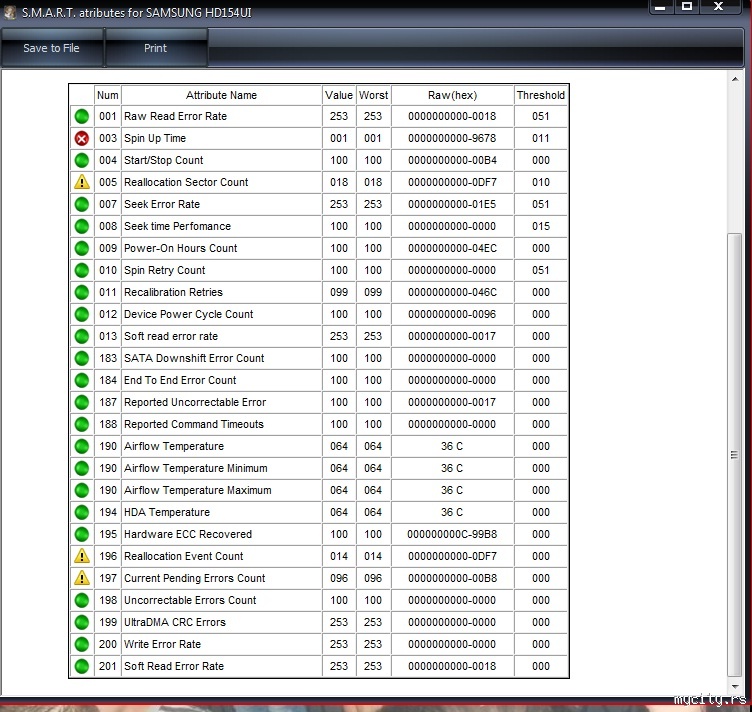Select number 196 in the Num column
752x712 pixels.
(108, 556)
